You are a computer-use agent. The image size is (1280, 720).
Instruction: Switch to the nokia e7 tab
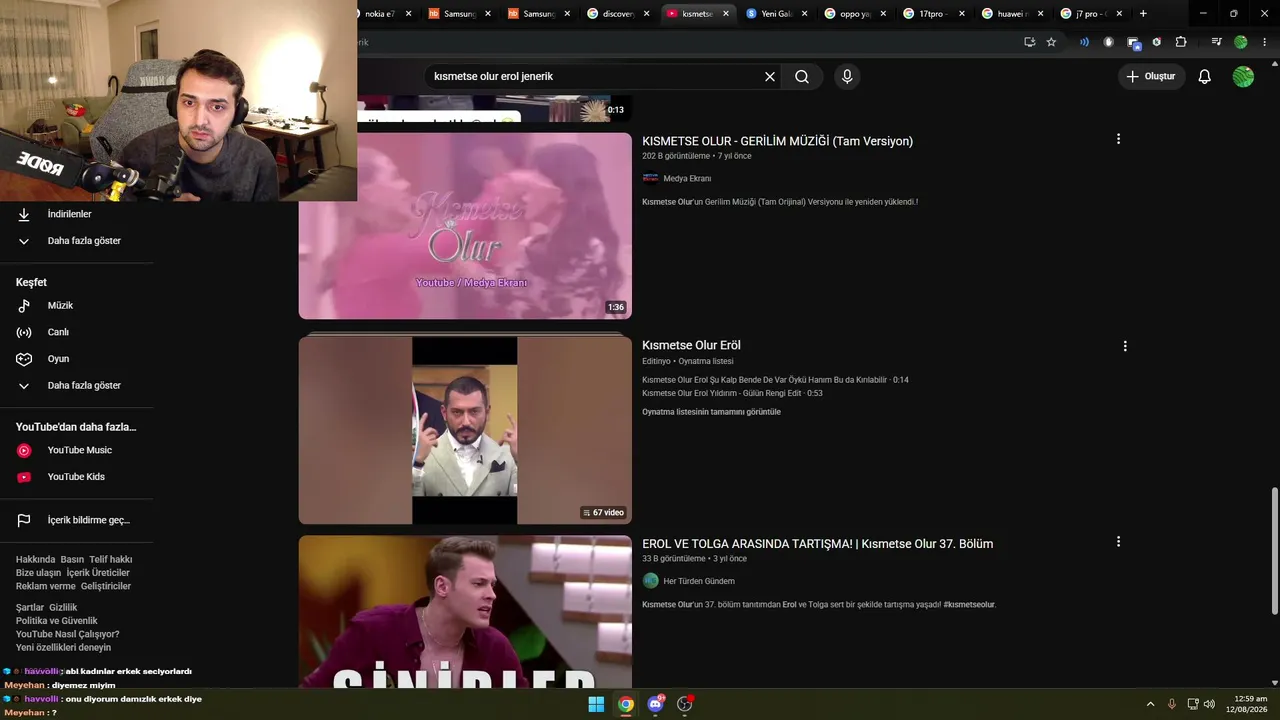(381, 14)
